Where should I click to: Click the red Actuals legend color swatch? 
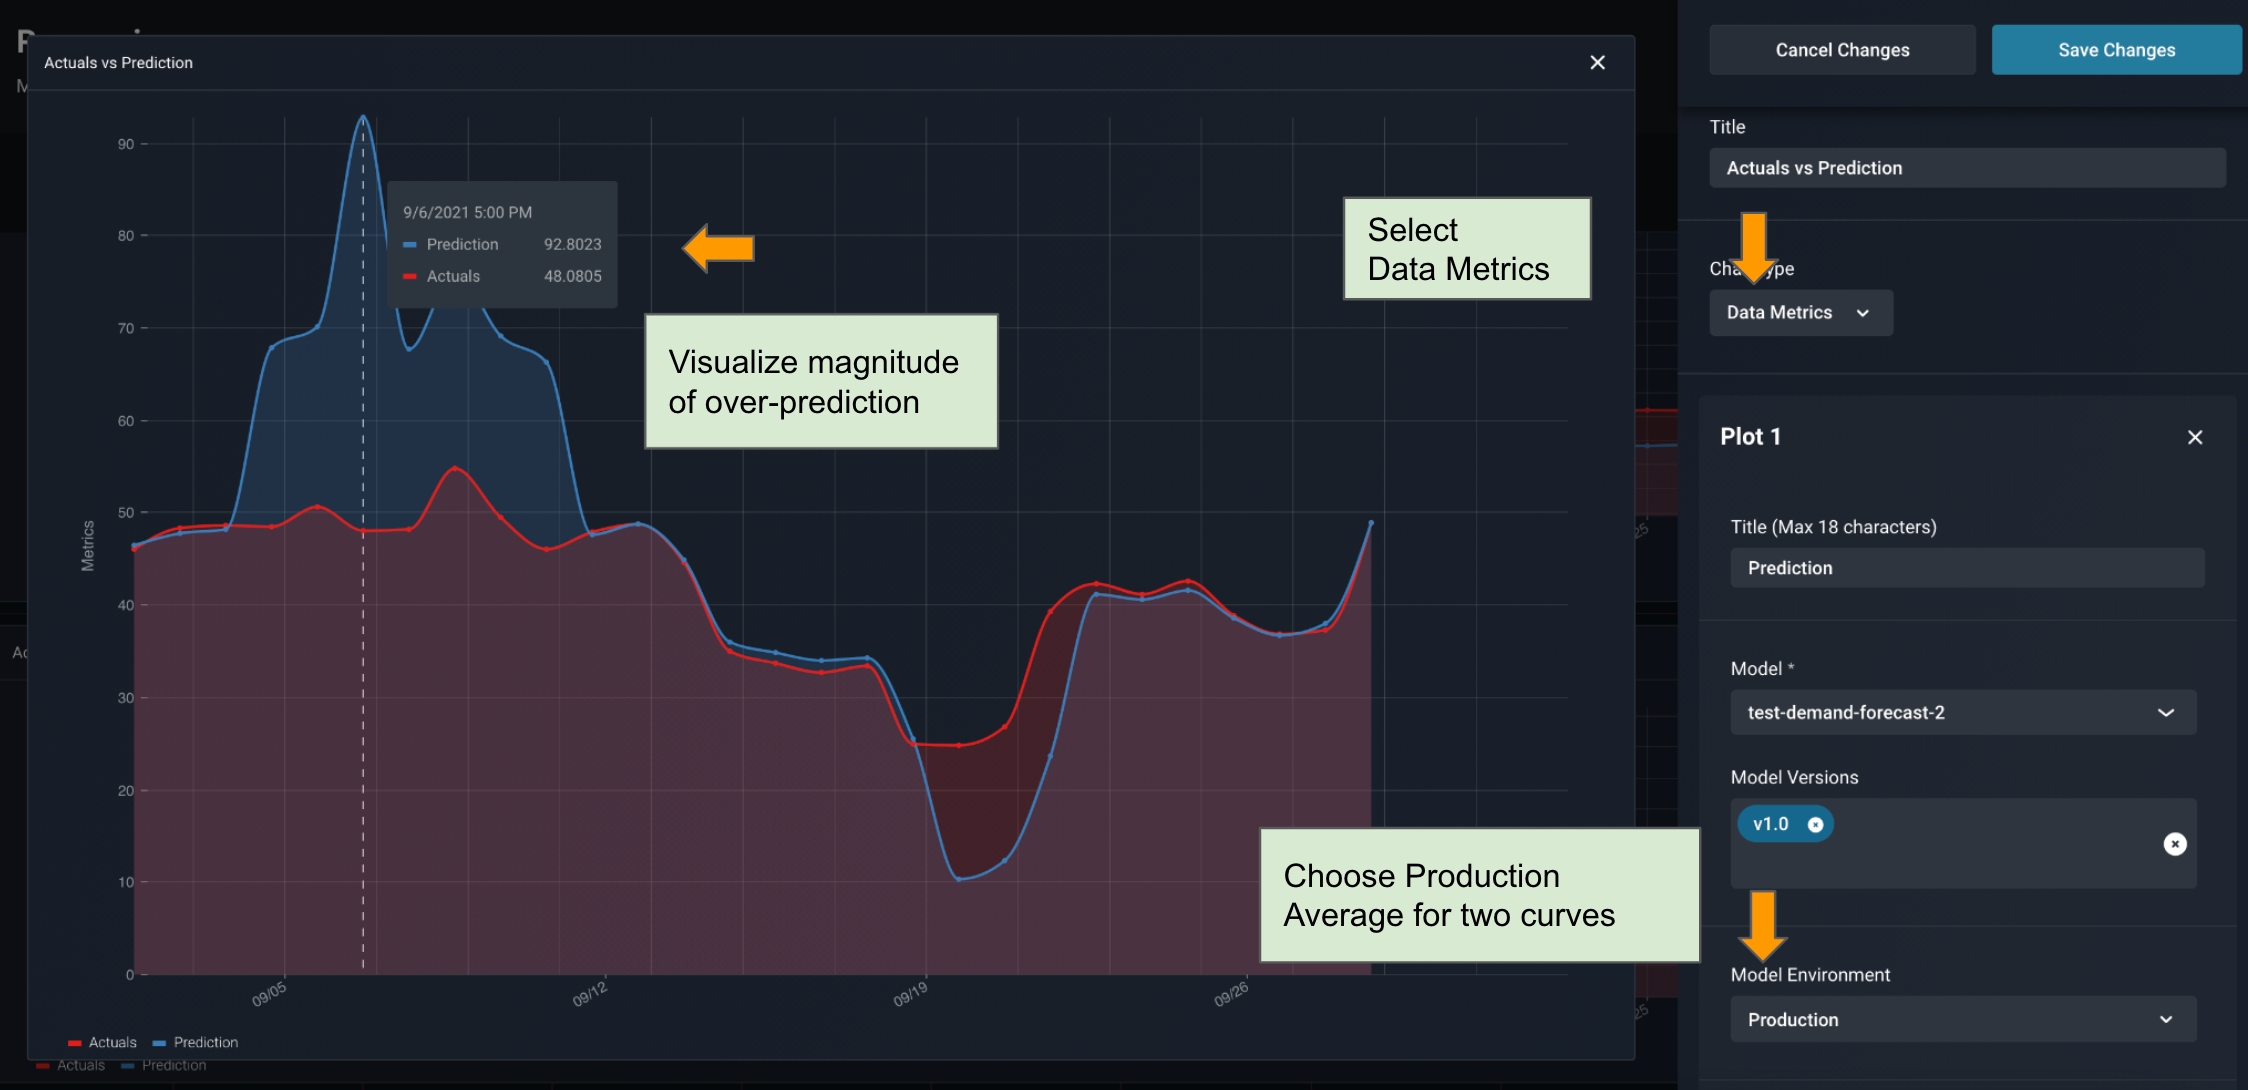[x=74, y=1043]
